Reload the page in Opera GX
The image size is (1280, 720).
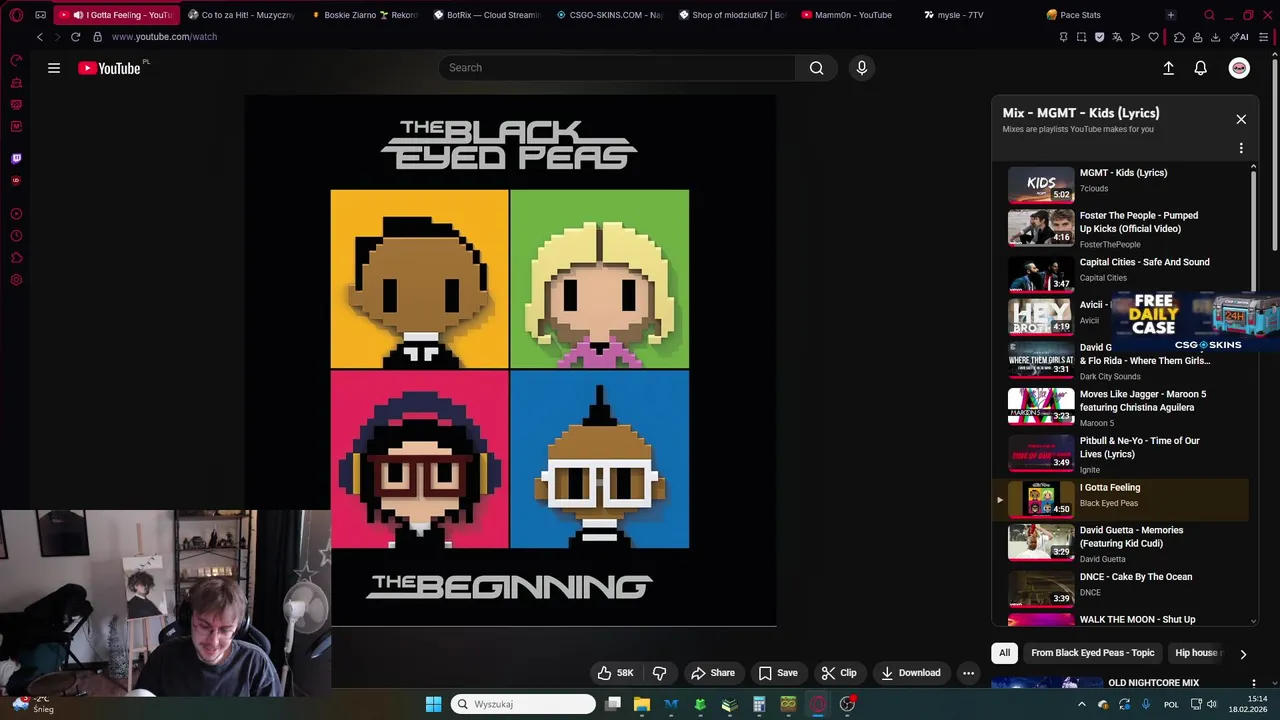click(75, 37)
